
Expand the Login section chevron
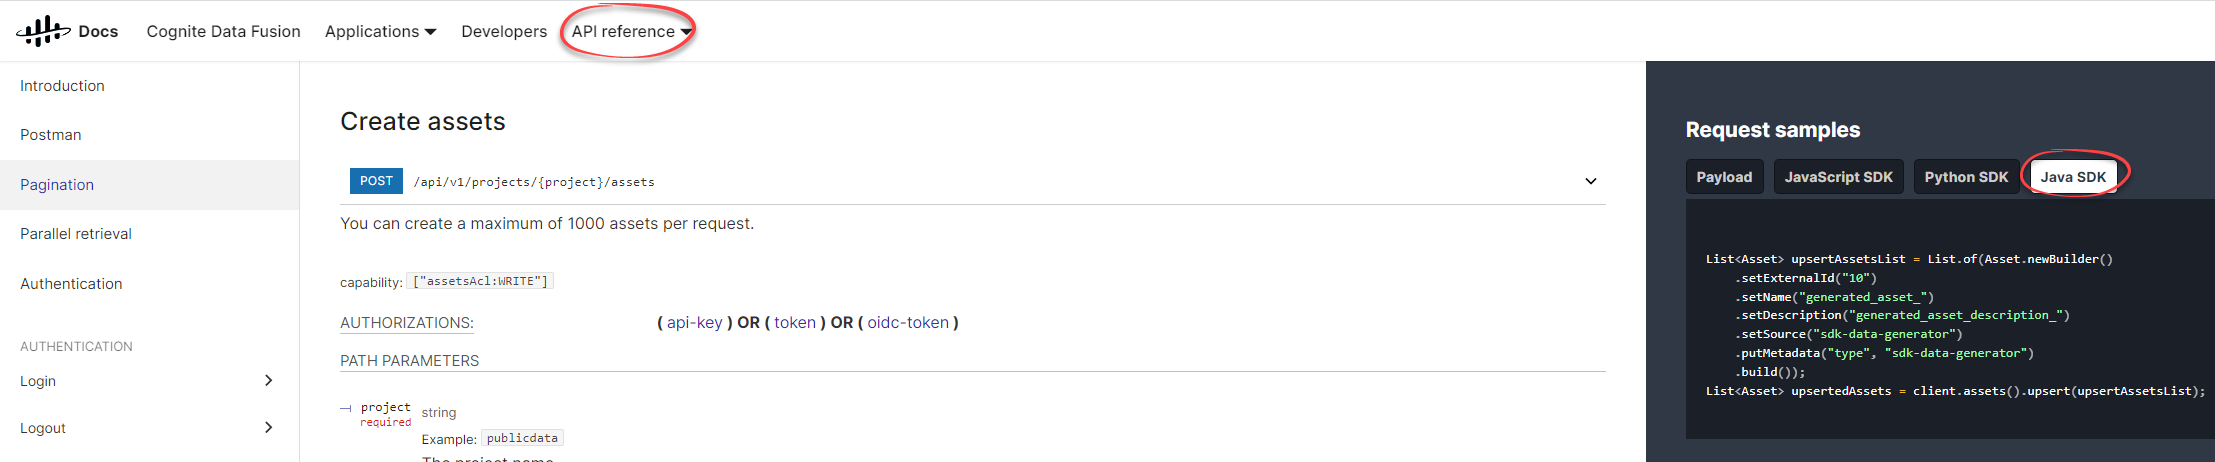268,380
